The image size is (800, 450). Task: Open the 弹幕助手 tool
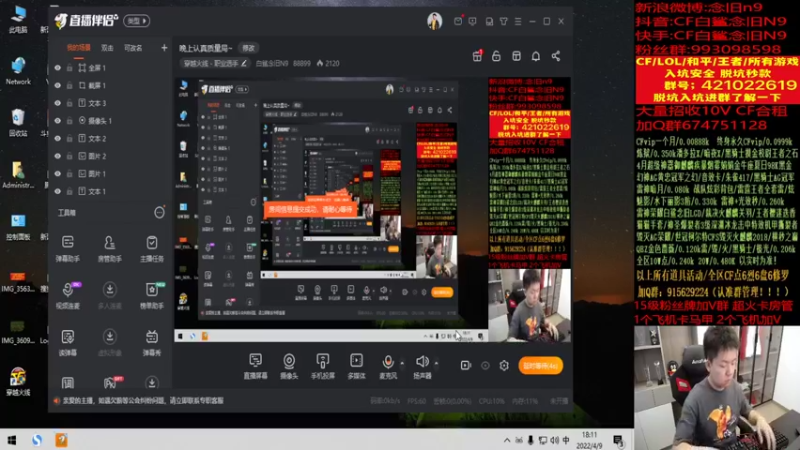click(x=67, y=248)
